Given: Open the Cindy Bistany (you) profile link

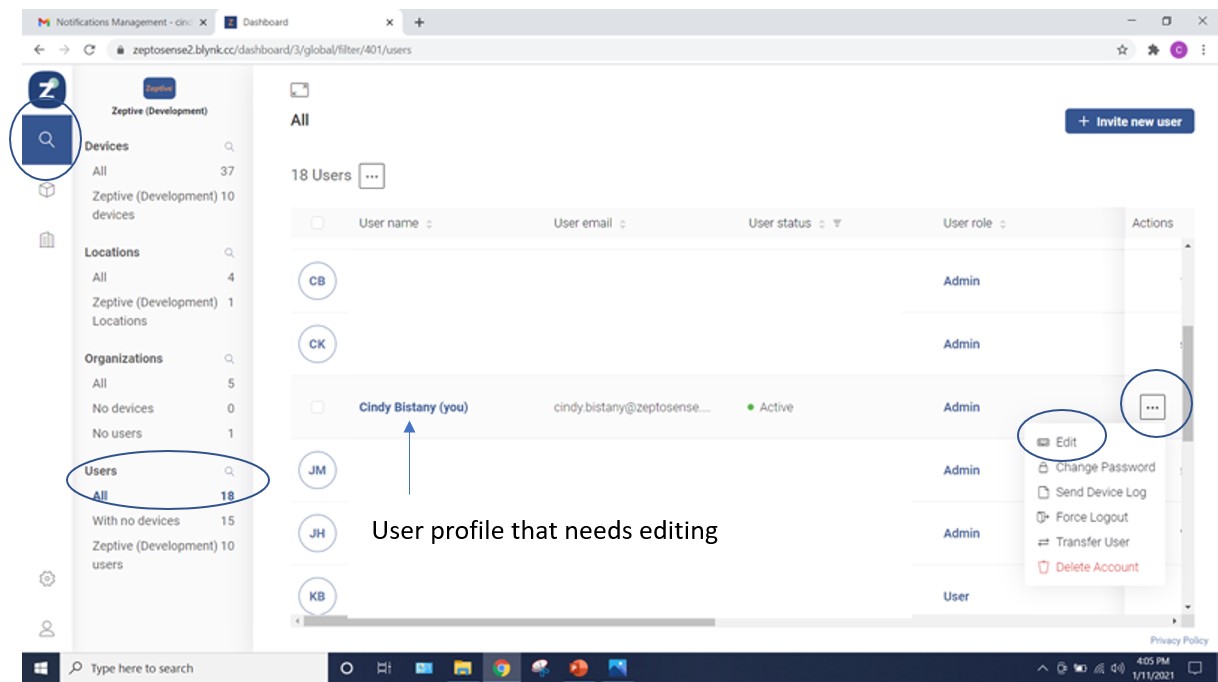Looking at the screenshot, I should [x=413, y=407].
